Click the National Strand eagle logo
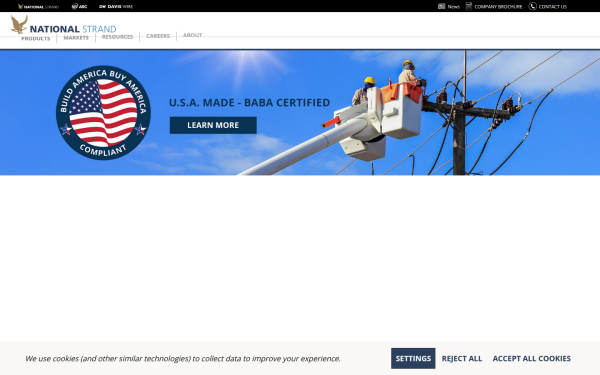Image resolution: width=600 pixels, height=375 pixels. tap(19, 24)
